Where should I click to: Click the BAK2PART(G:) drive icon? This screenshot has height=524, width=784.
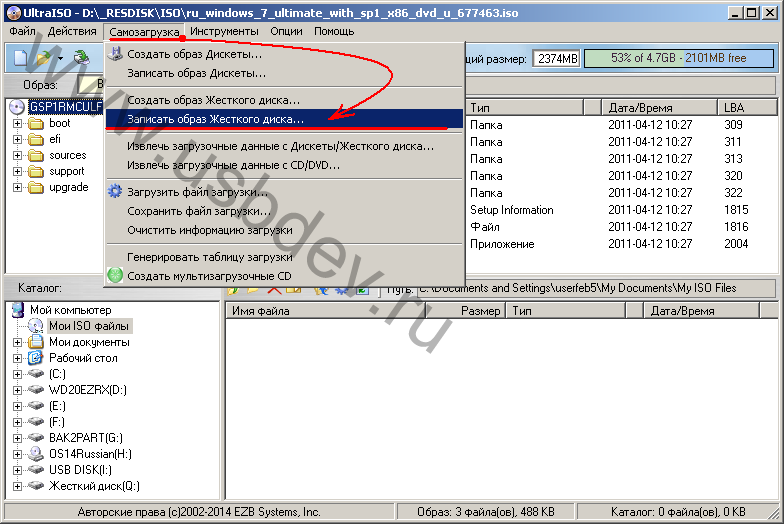coord(36,438)
